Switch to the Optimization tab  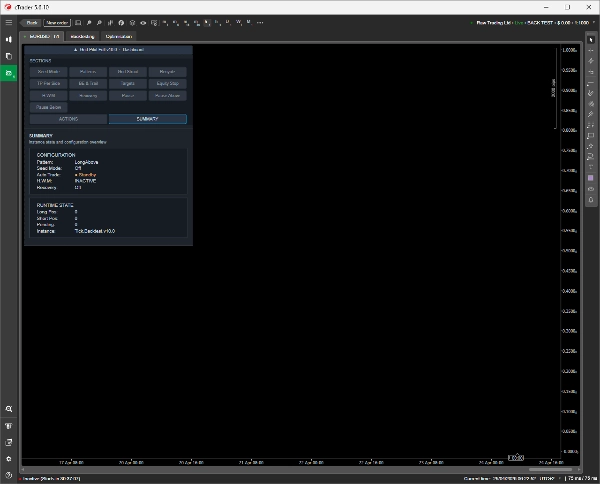(x=119, y=36)
